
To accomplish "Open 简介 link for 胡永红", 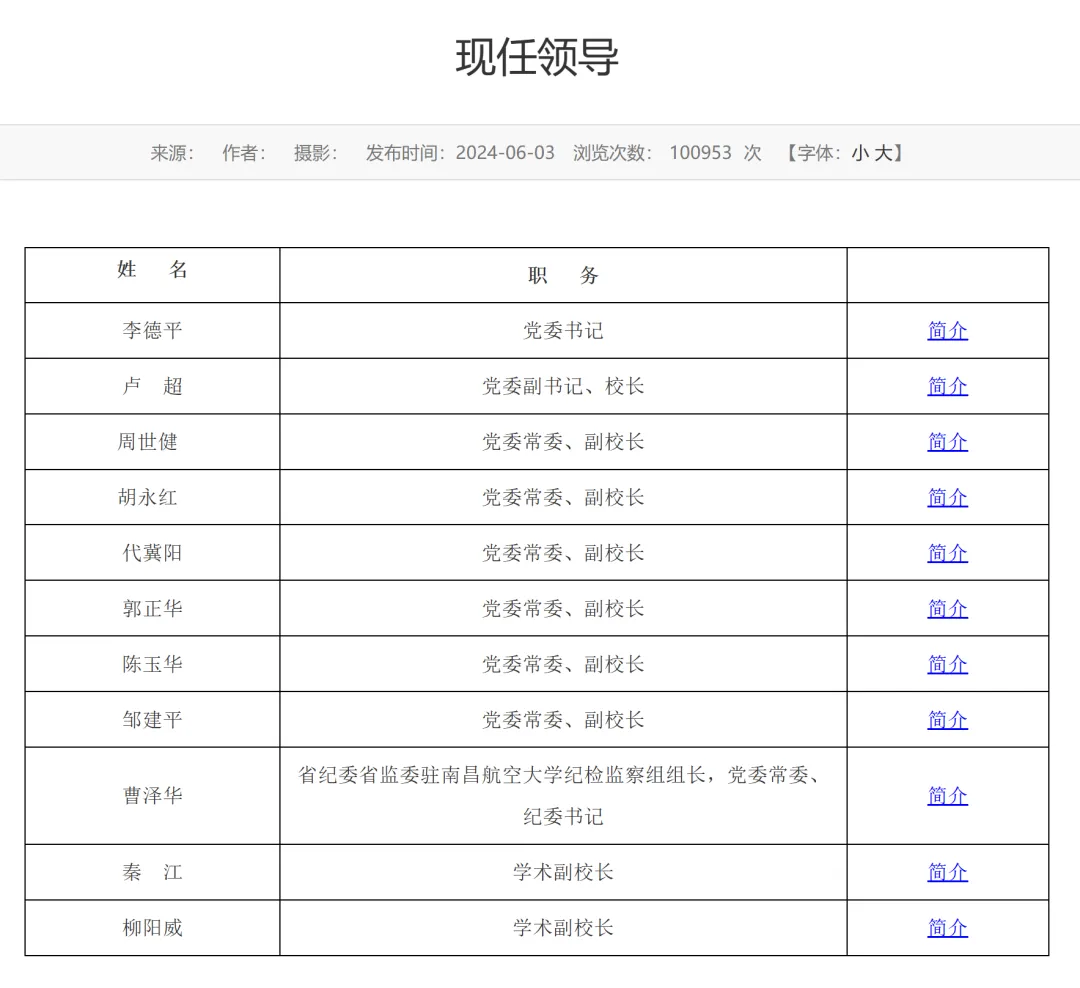I will (x=947, y=497).
